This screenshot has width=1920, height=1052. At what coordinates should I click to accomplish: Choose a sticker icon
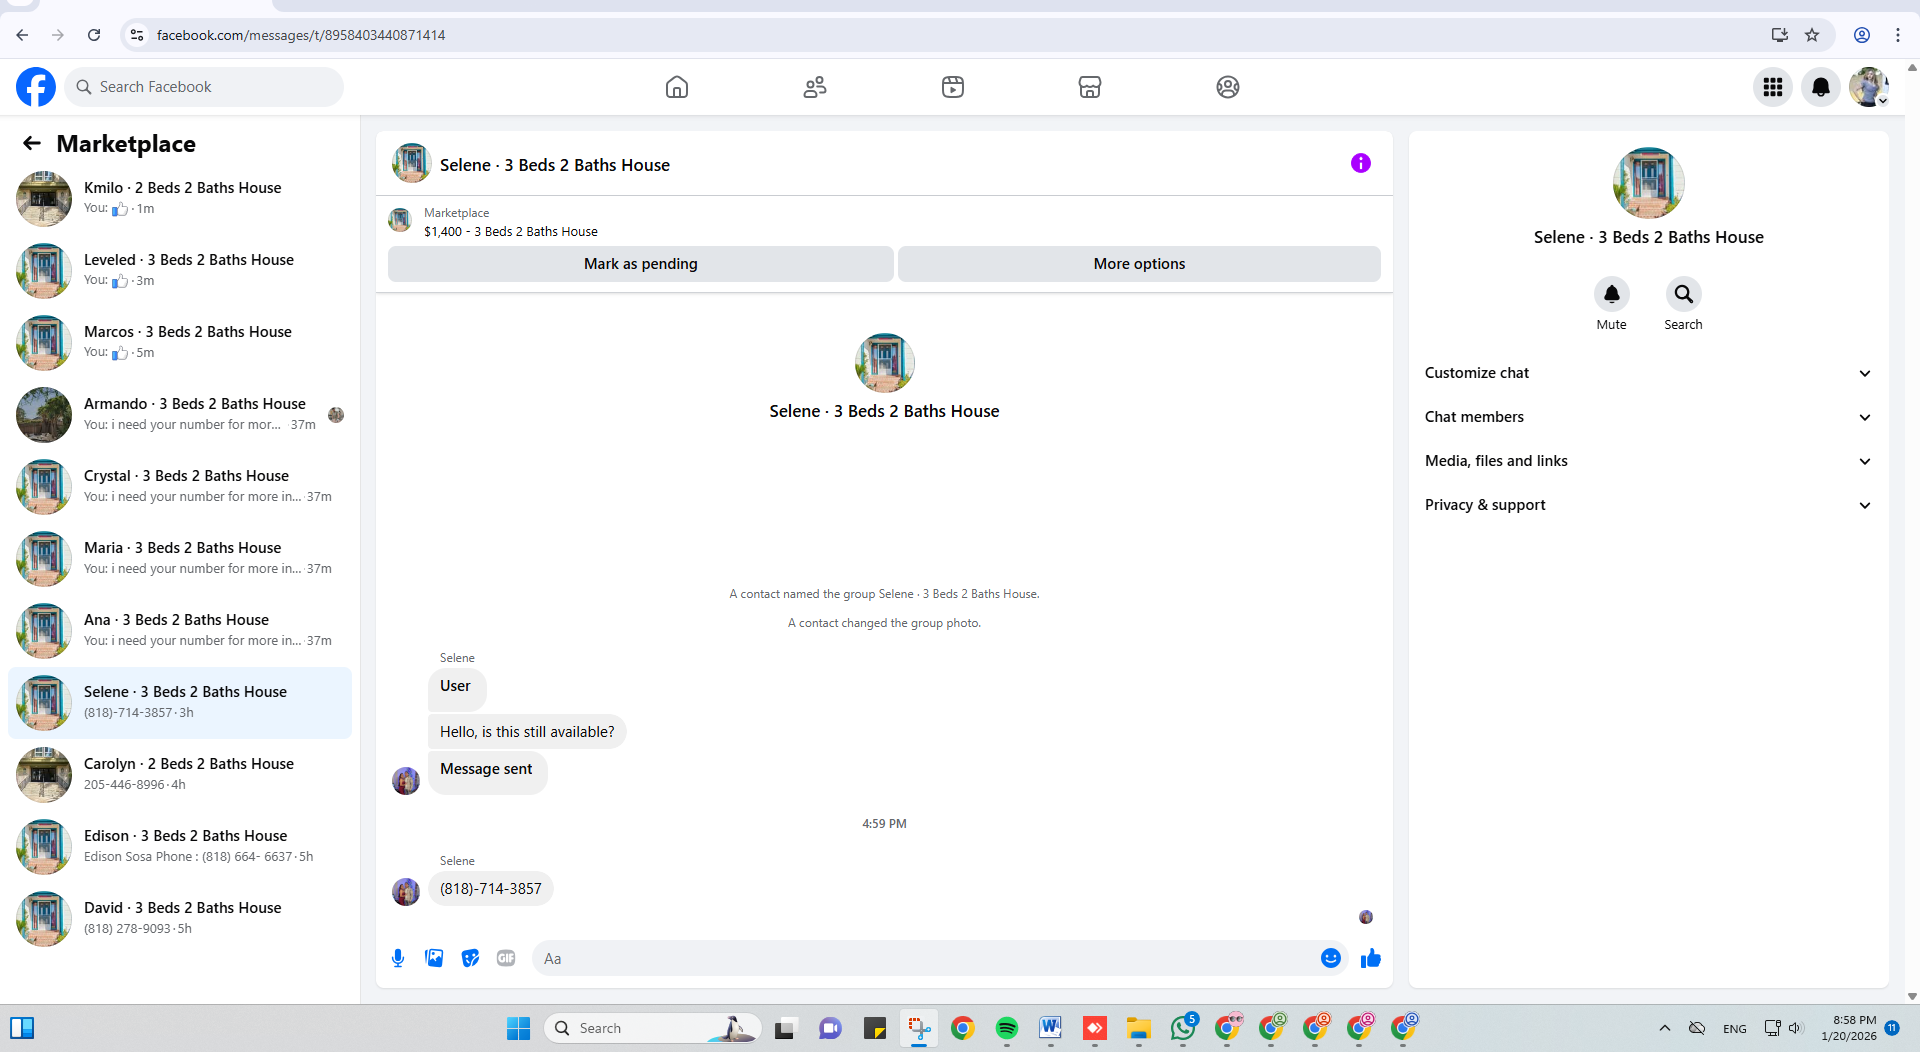(x=470, y=958)
